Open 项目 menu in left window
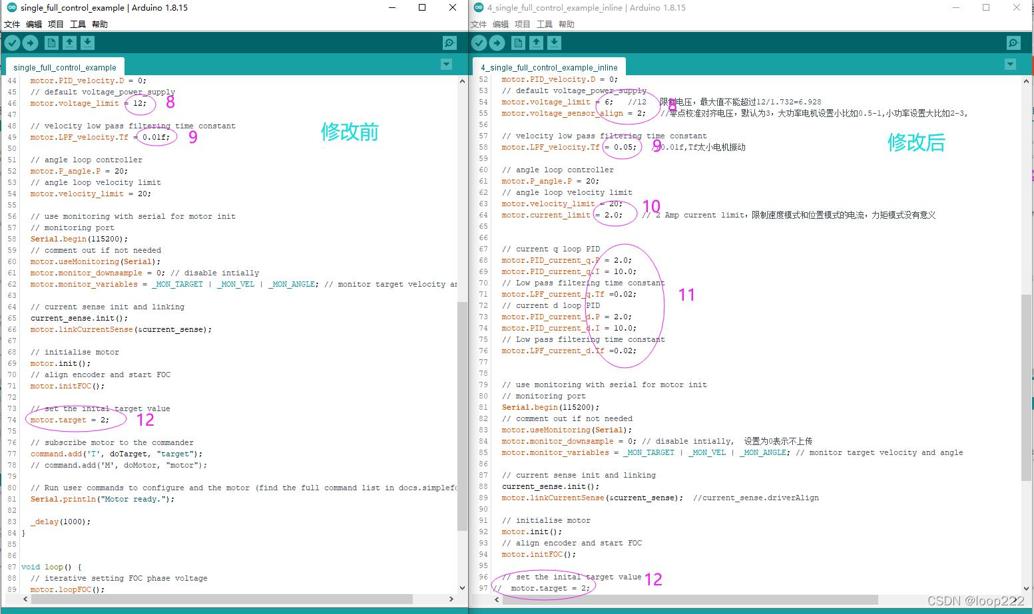1034x614 pixels. pyautogui.click(x=55, y=24)
